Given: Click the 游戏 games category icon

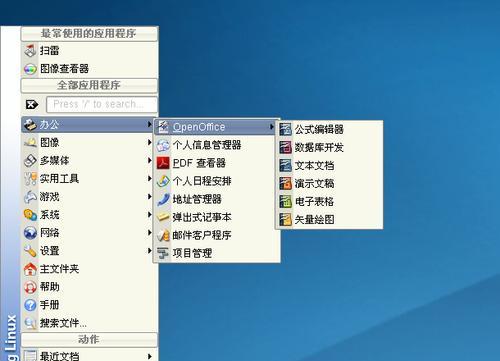Looking at the screenshot, I should [x=30, y=197].
